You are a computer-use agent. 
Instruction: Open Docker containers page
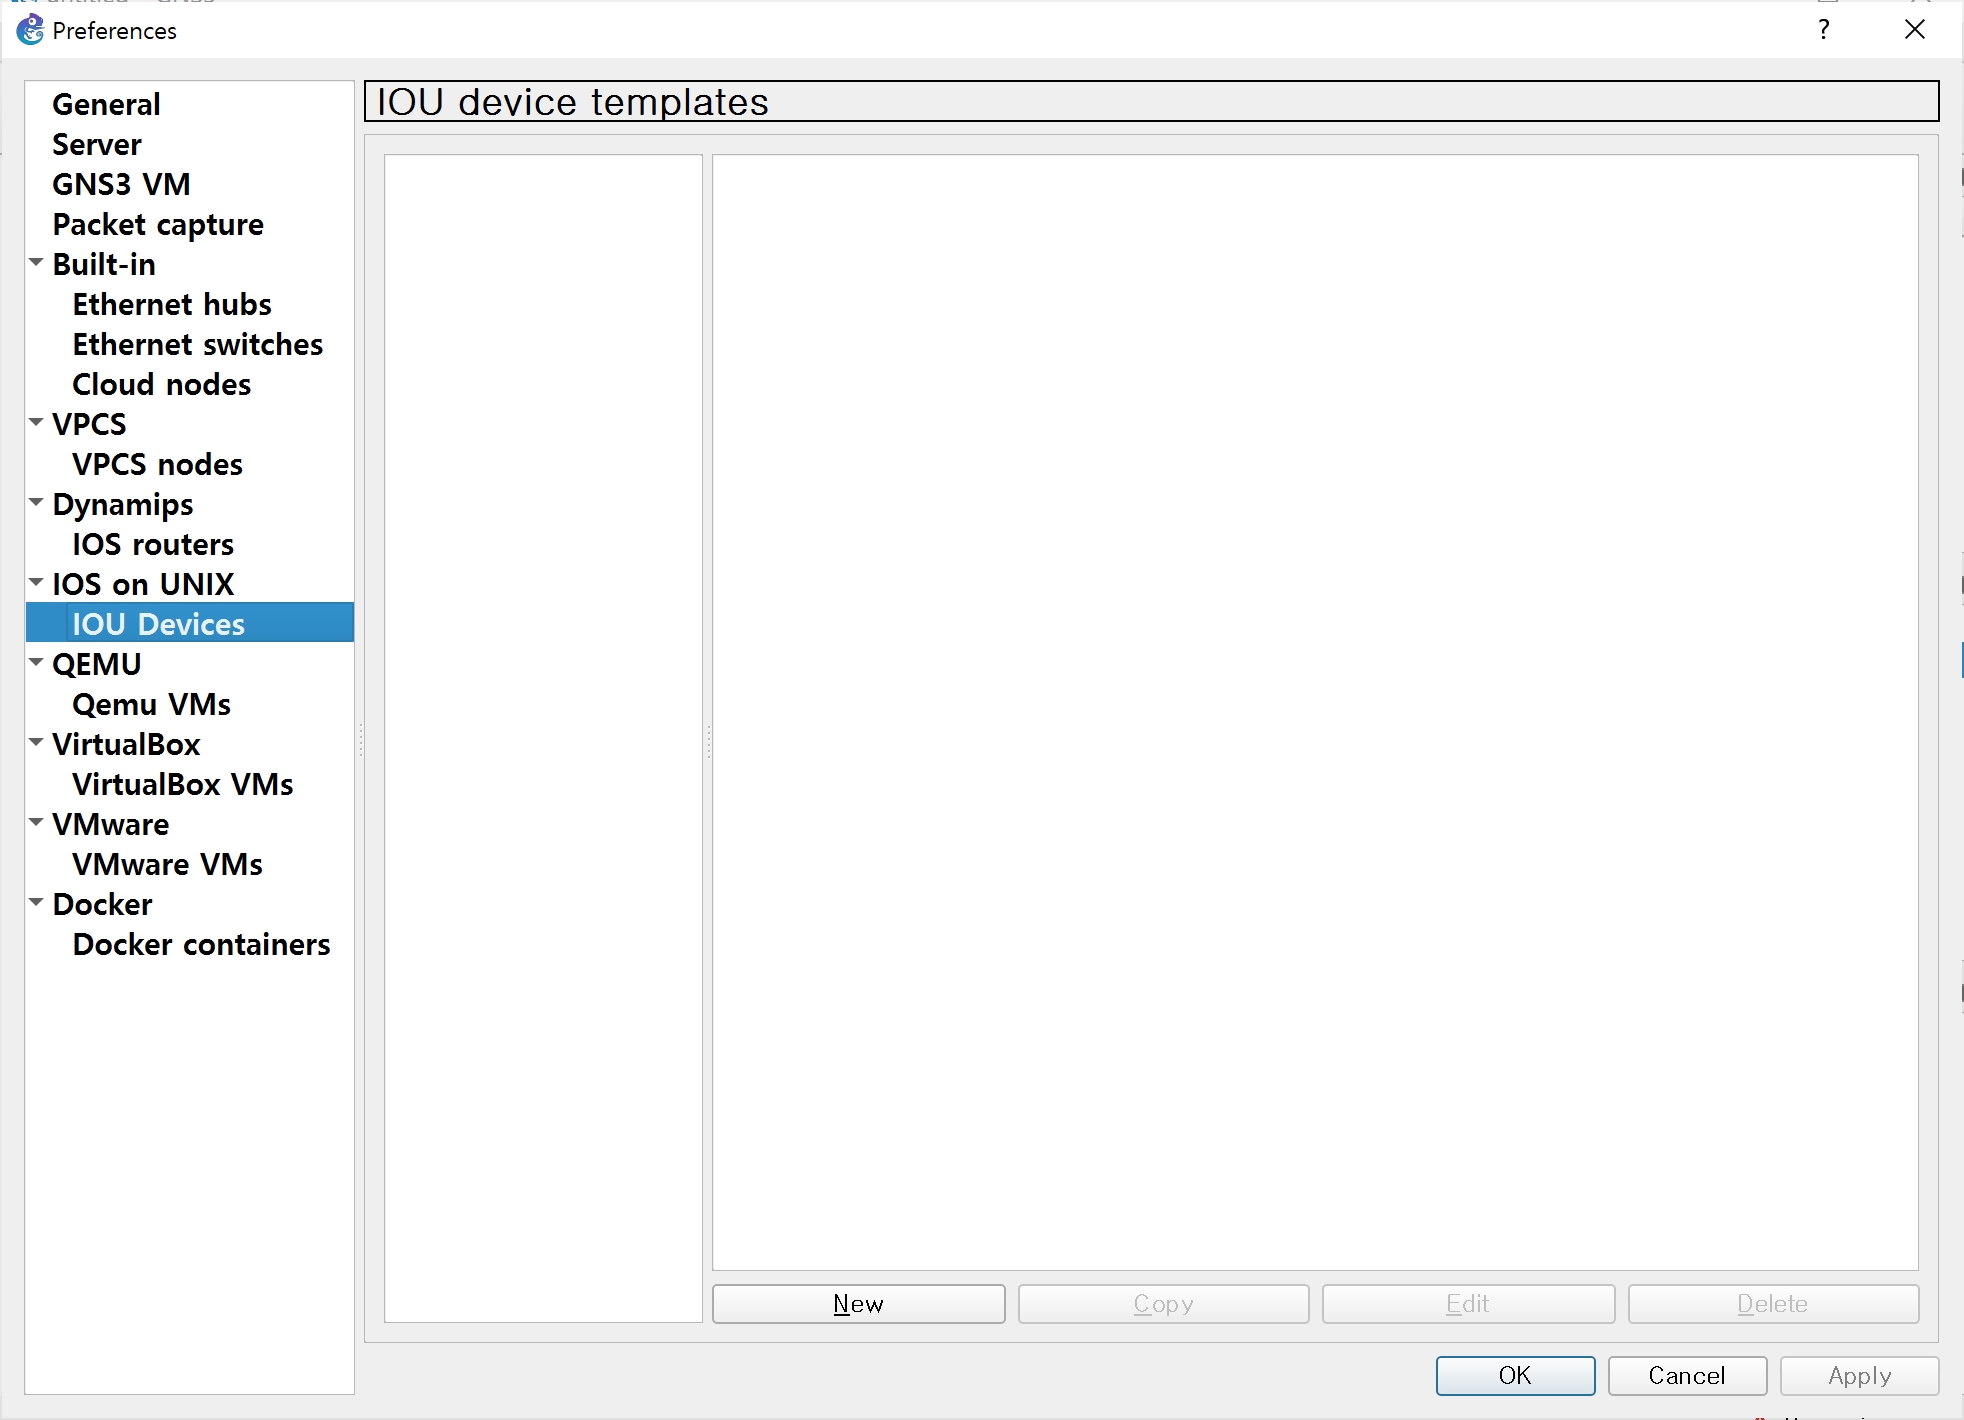pyautogui.click(x=201, y=944)
